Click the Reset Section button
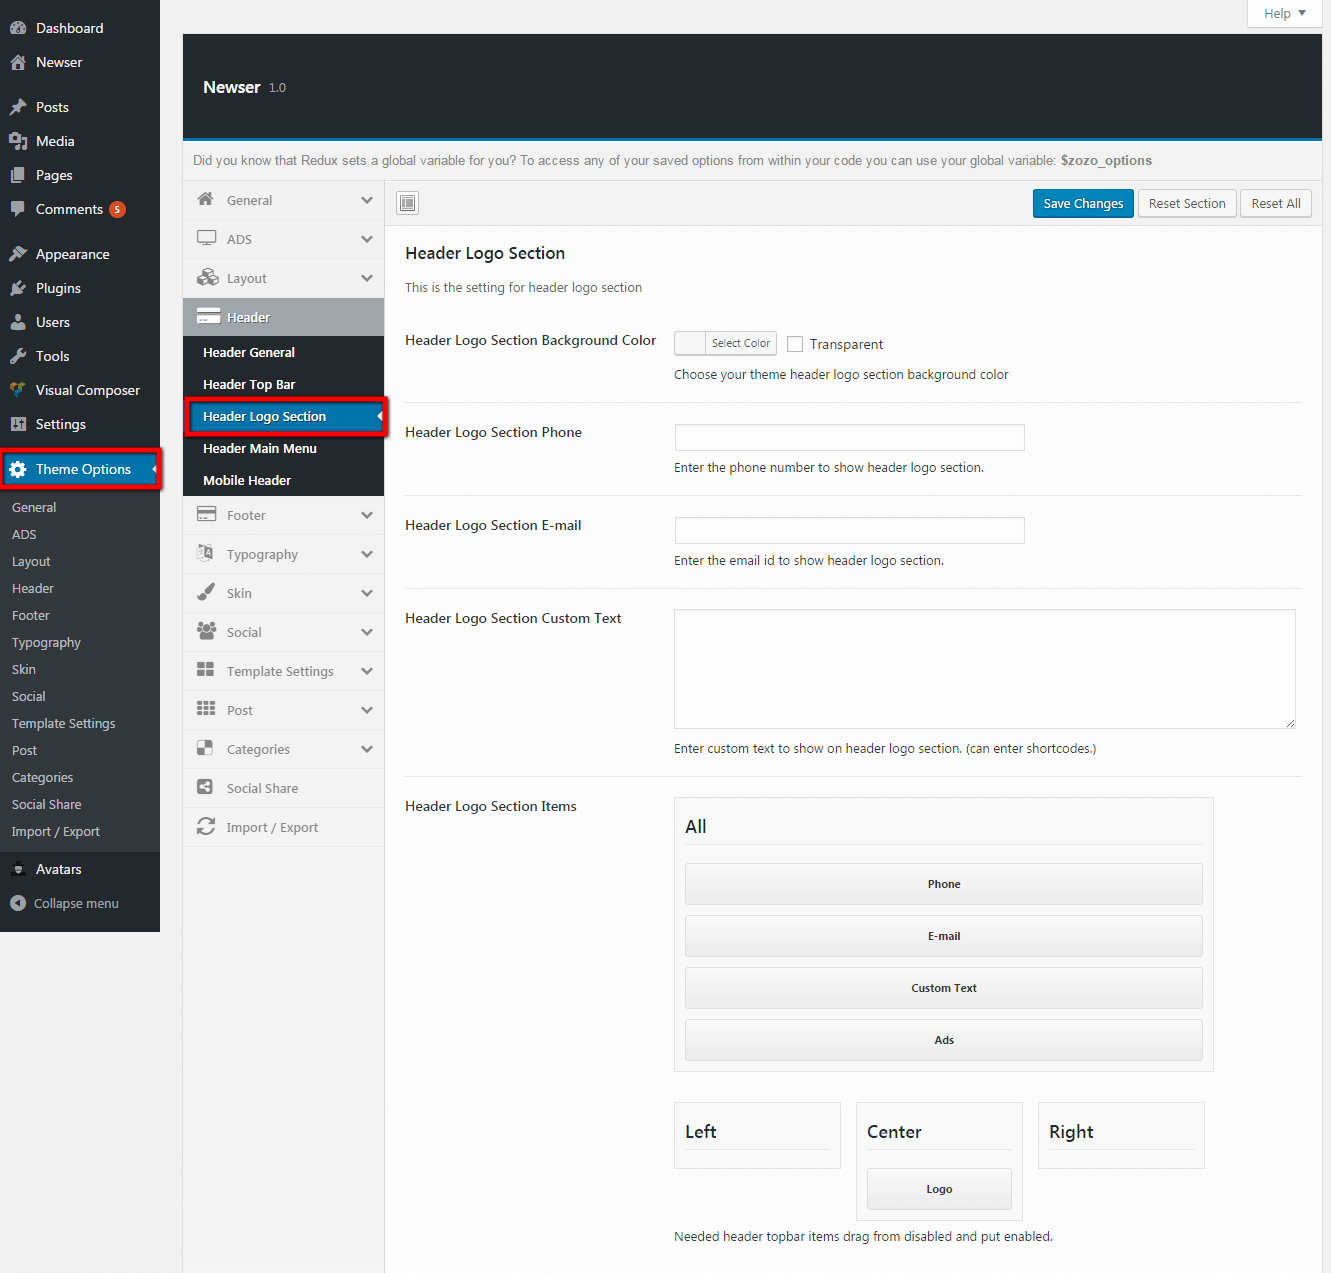The image size is (1331, 1273). [1186, 203]
